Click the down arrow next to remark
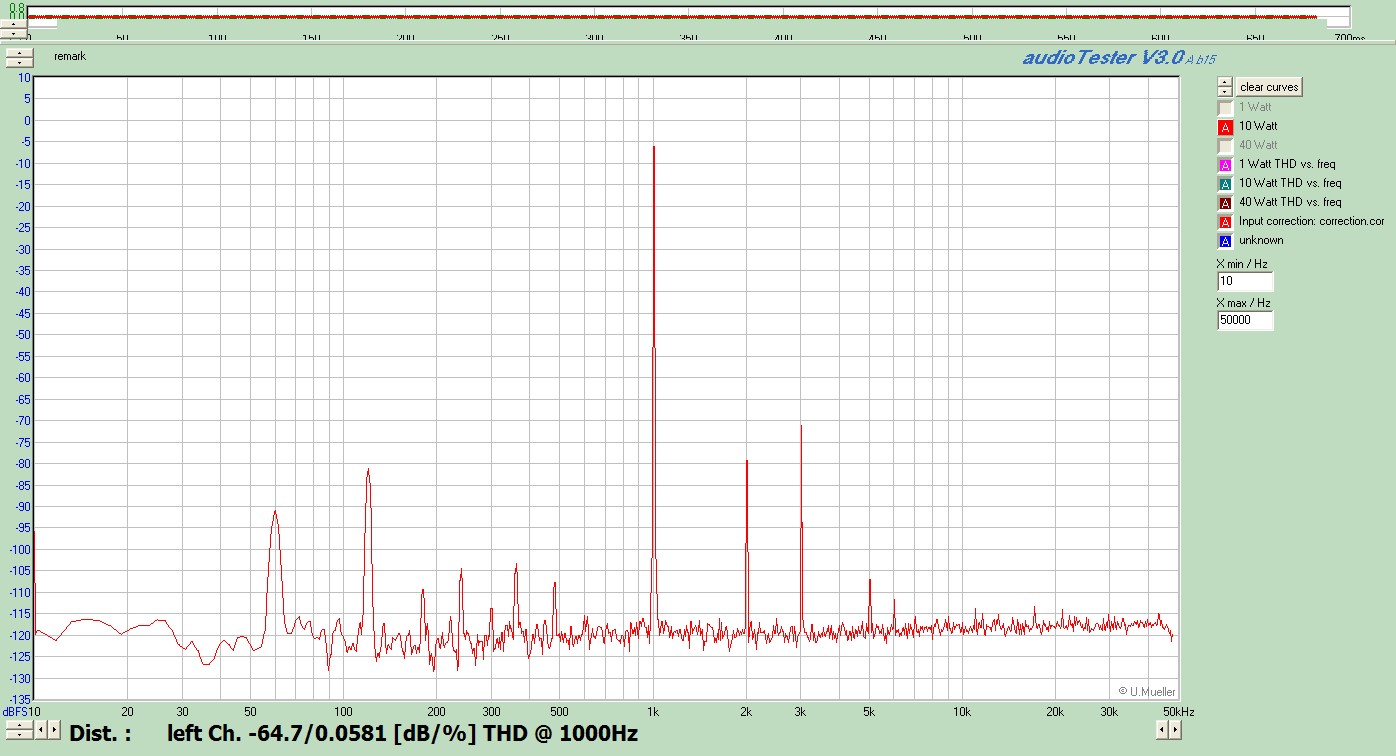Screen dimensions: 1396x756 [19, 63]
